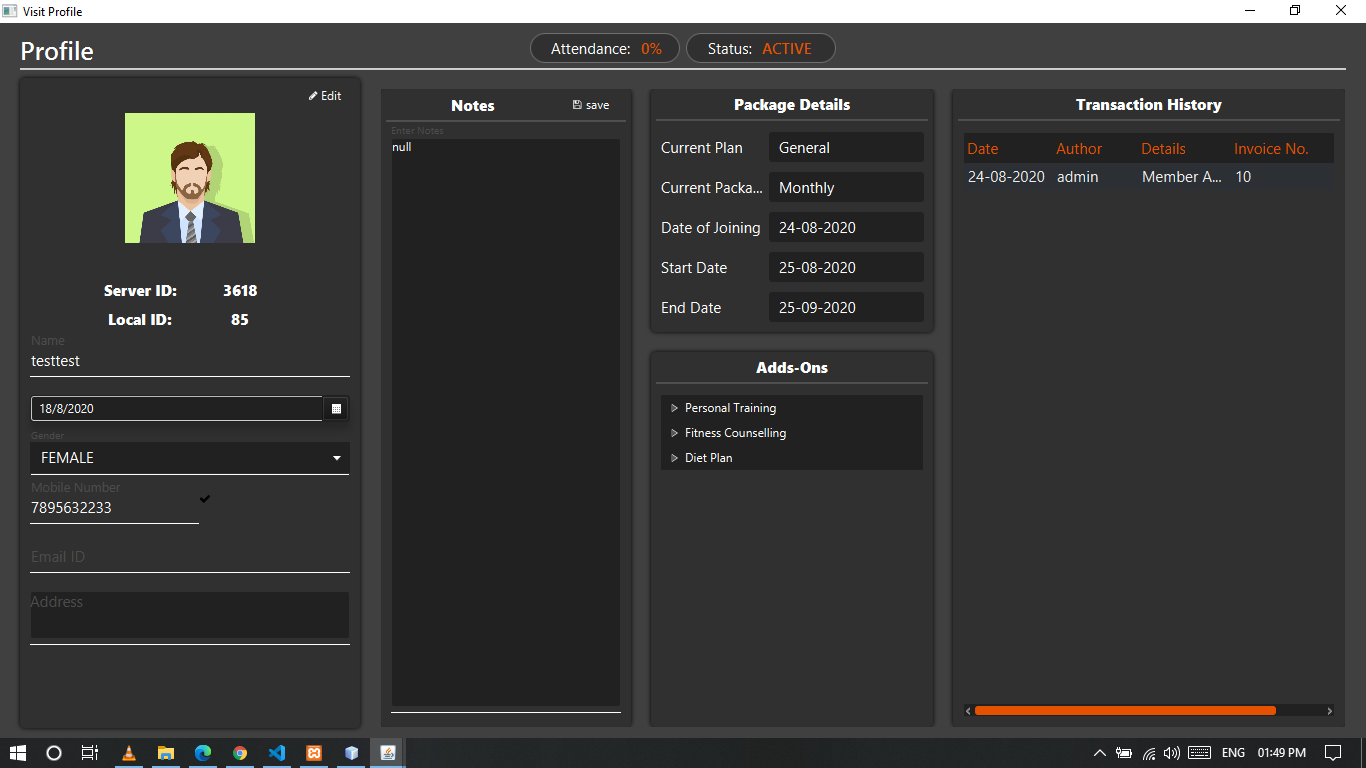This screenshot has height=768, width=1366.
Task: Click the profile avatar picture
Action: coord(190,178)
